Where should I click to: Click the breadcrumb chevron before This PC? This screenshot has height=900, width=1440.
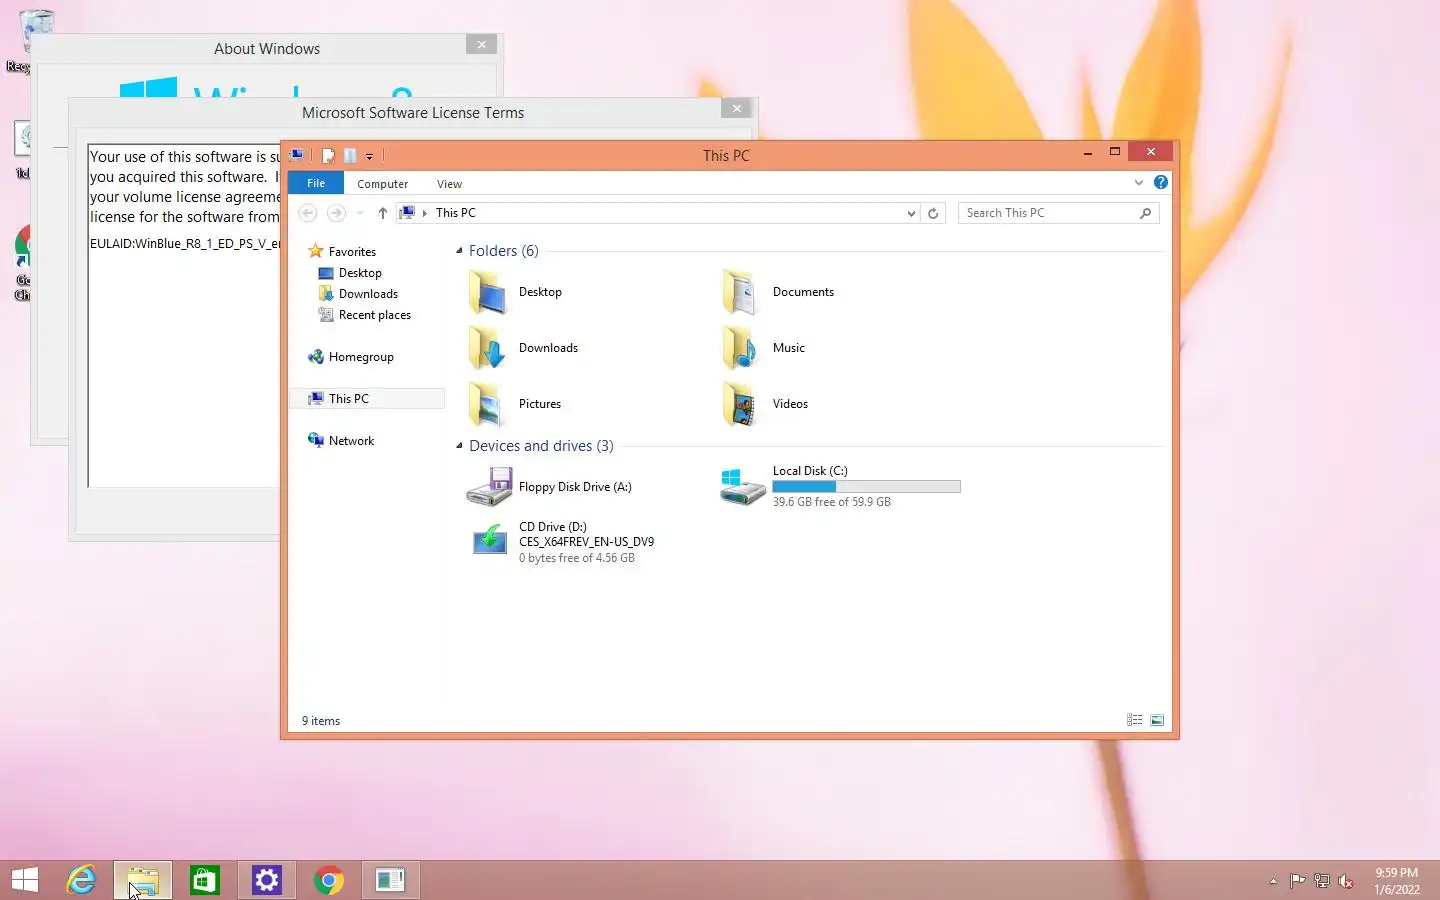point(425,213)
